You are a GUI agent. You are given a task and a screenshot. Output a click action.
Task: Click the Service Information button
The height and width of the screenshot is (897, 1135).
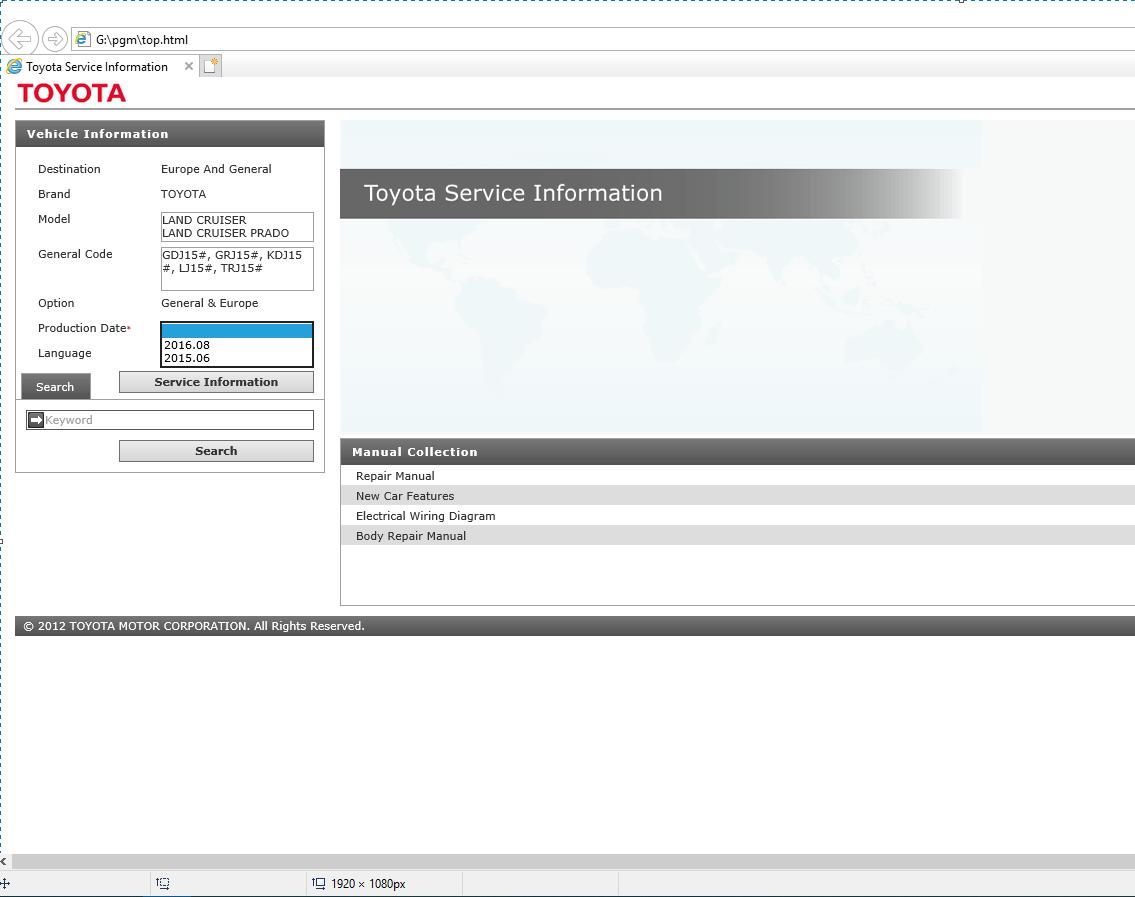tap(216, 382)
